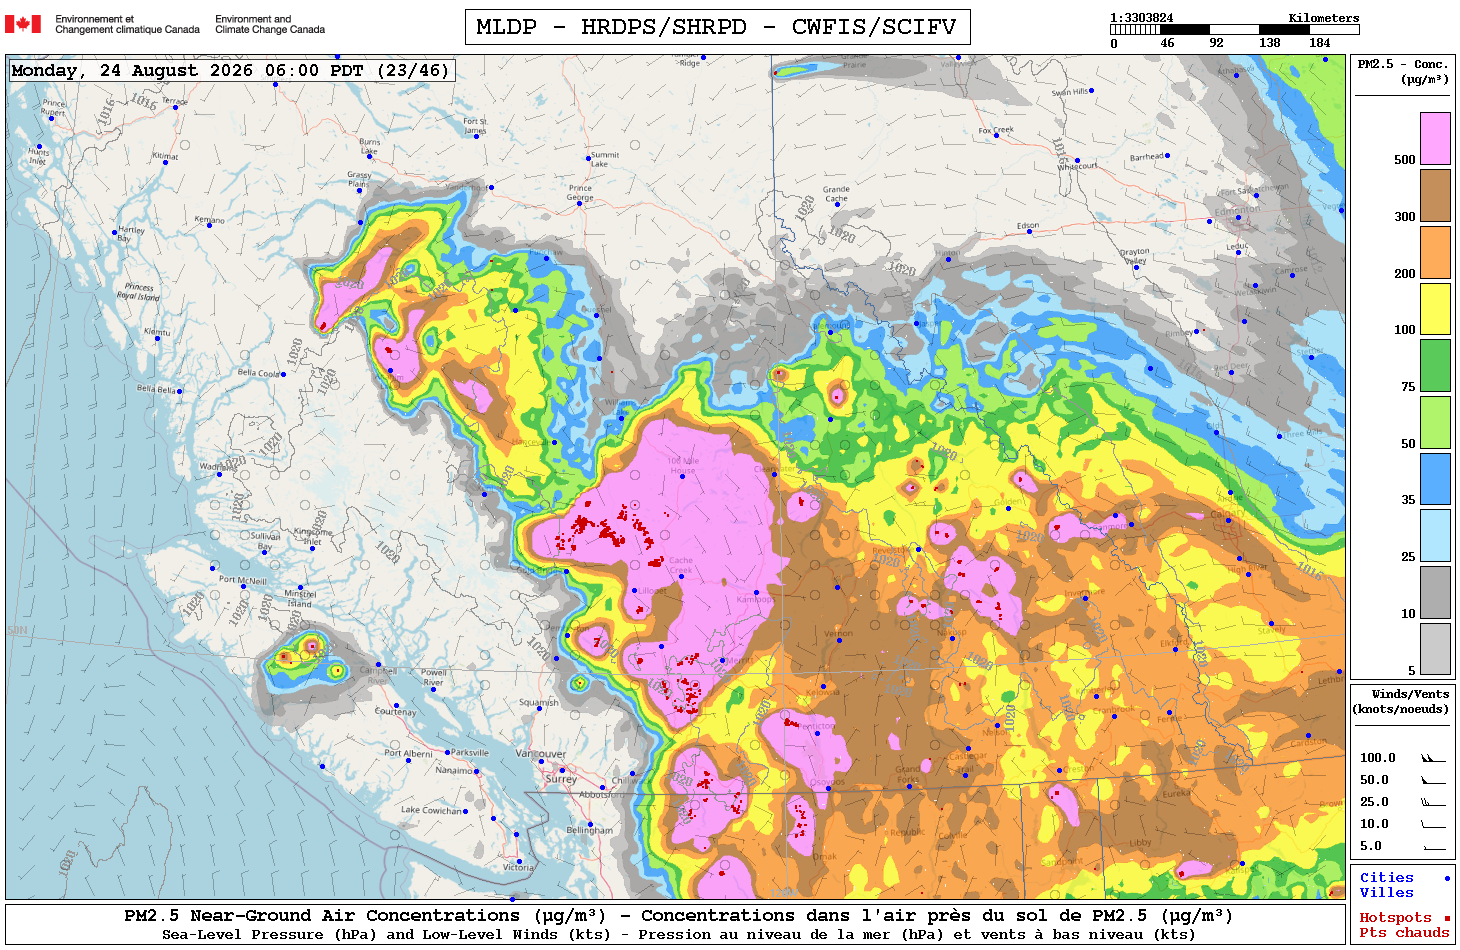Select the light grey legend swatch above 5
Viewport: 1460px width, 950px height.
1435,649
